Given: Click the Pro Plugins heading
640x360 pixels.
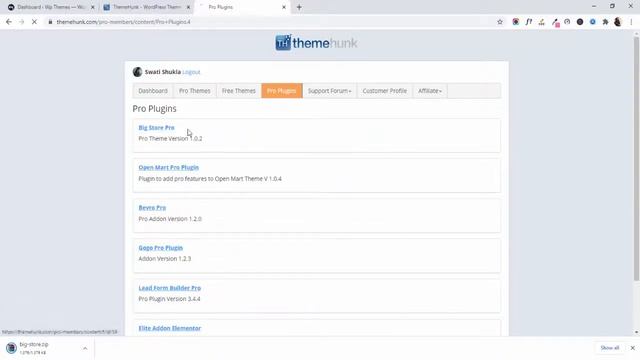Looking at the screenshot, I should tap(154, 109).
